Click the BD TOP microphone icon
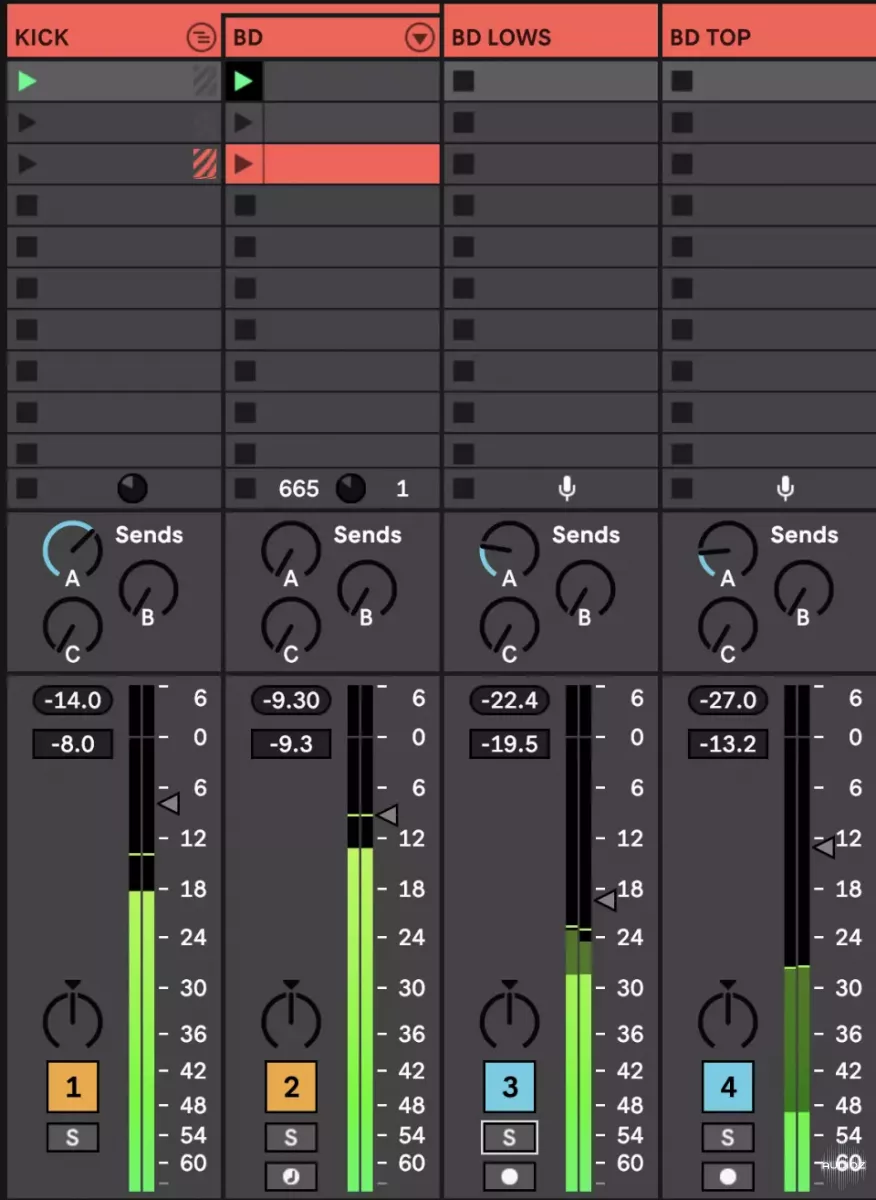The image size is (876, 1200). (x=785, y=488)
